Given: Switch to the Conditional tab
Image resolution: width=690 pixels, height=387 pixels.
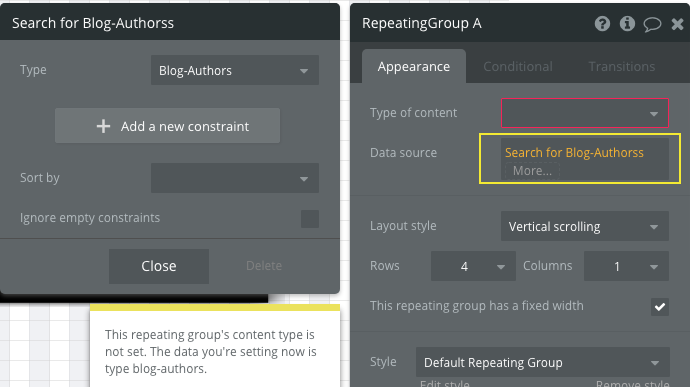Looking at the screenshot, I should point(518,66).
